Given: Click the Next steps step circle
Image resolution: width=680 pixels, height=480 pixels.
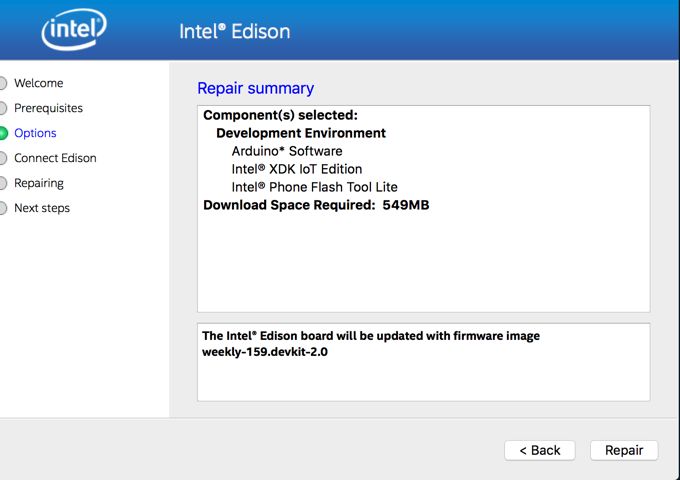Looking at the screenshot, I should tap(3, 208).
